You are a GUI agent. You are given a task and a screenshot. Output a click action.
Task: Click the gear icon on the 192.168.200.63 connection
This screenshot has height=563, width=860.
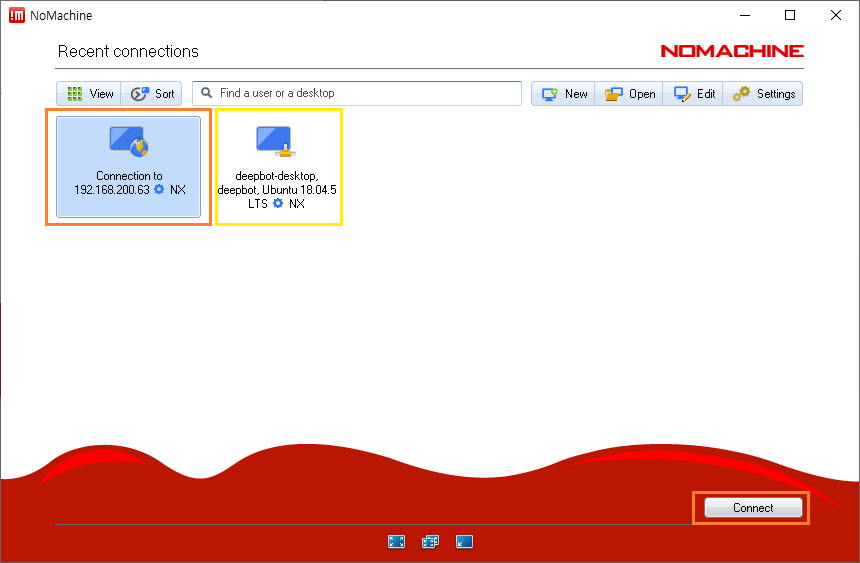(x=159, y=189)
